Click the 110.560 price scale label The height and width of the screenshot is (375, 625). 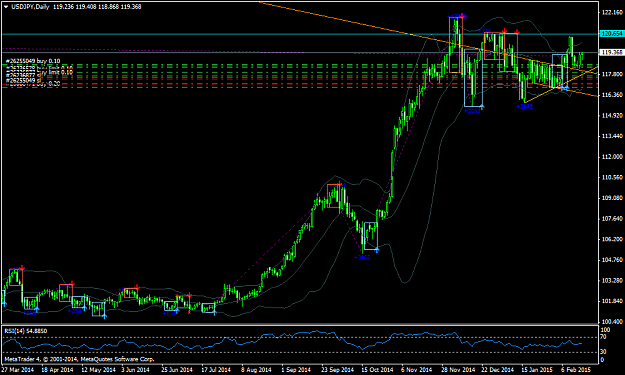[x=612, y=177]
